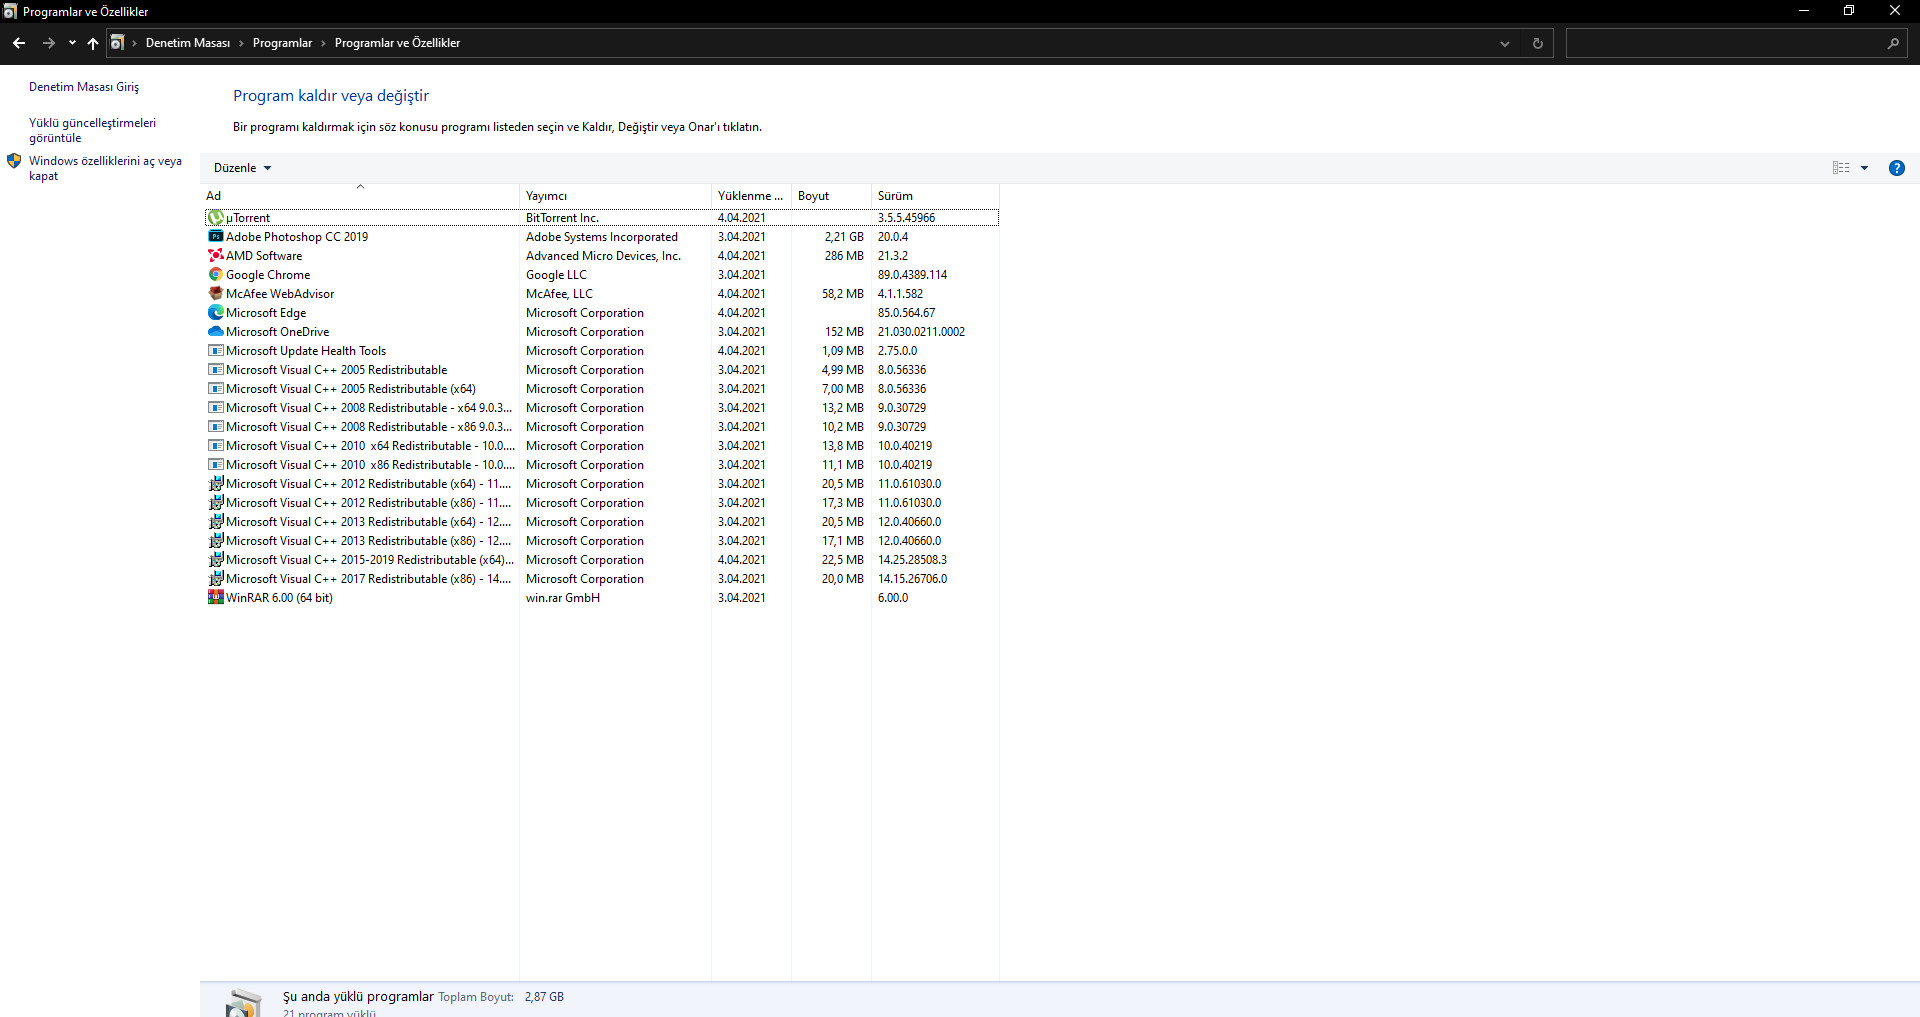Navigate to Denetim Masası in breadcrumb
This screenshot has height=1017, width=1920.
pos(188,43)
